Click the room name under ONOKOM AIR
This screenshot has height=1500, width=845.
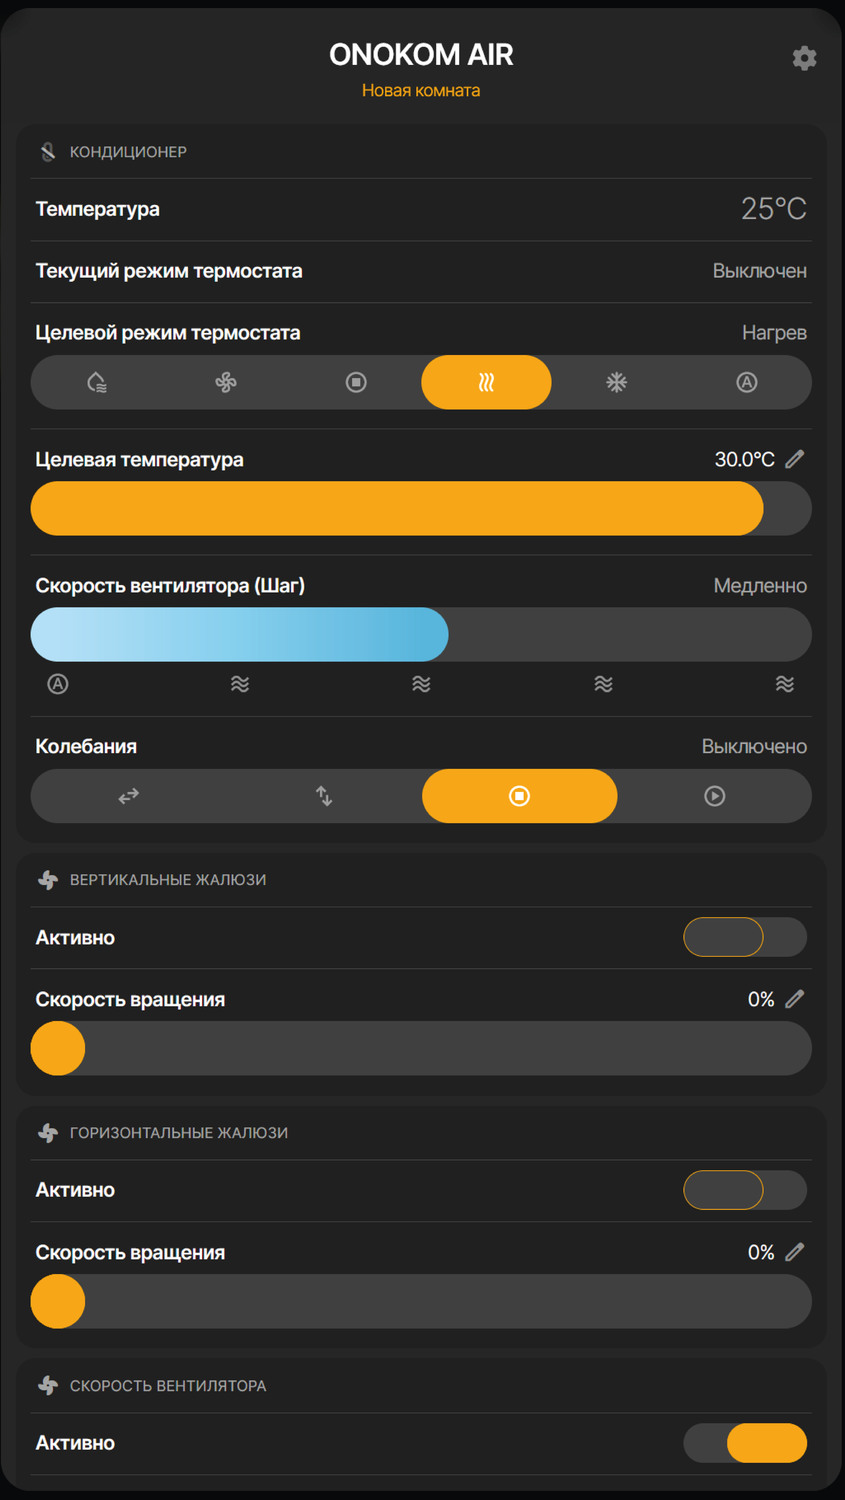[421, 90]
